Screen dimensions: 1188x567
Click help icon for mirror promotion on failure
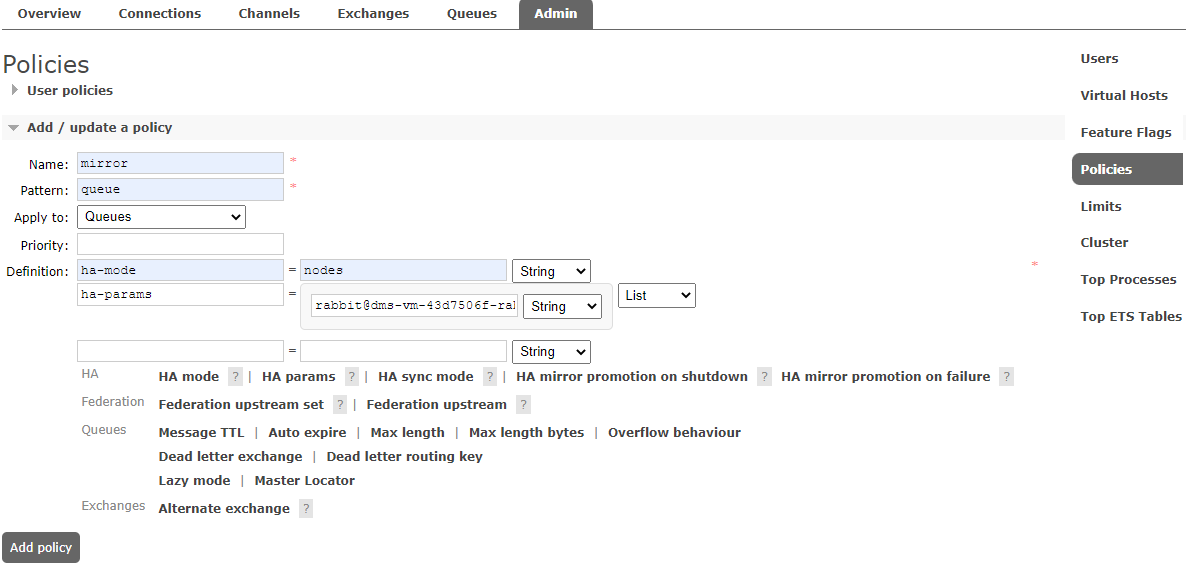click(1006, 377)
